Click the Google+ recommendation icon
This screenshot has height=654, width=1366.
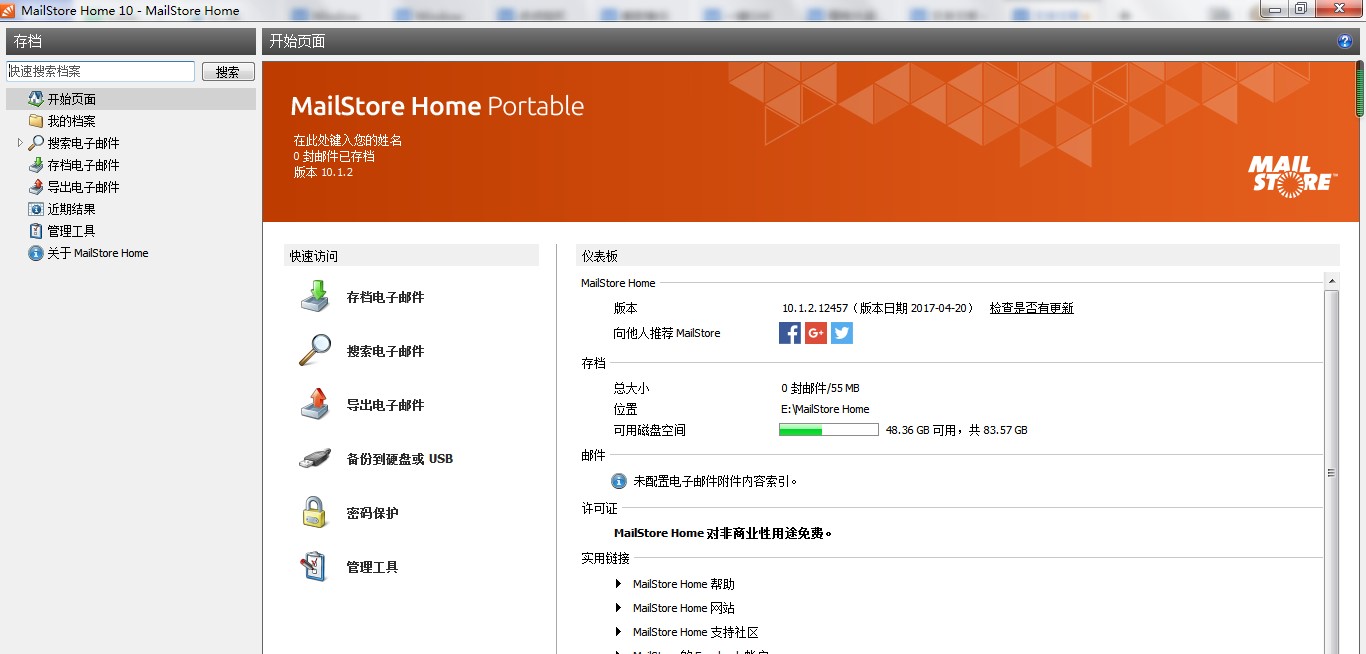click(x=816, y=332)
